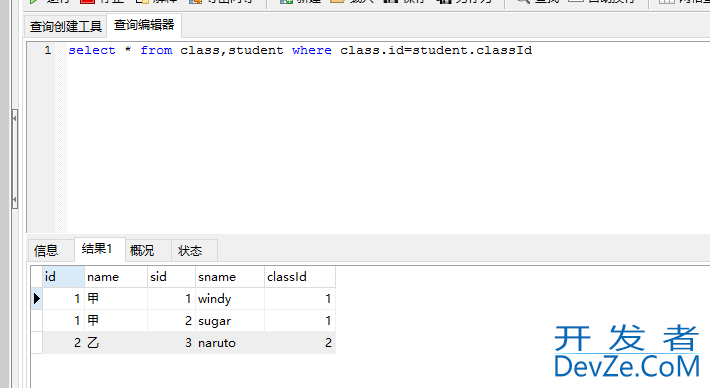Open the 状态 tab
Viewport: 710px width, 388px height.
[190, 250]
